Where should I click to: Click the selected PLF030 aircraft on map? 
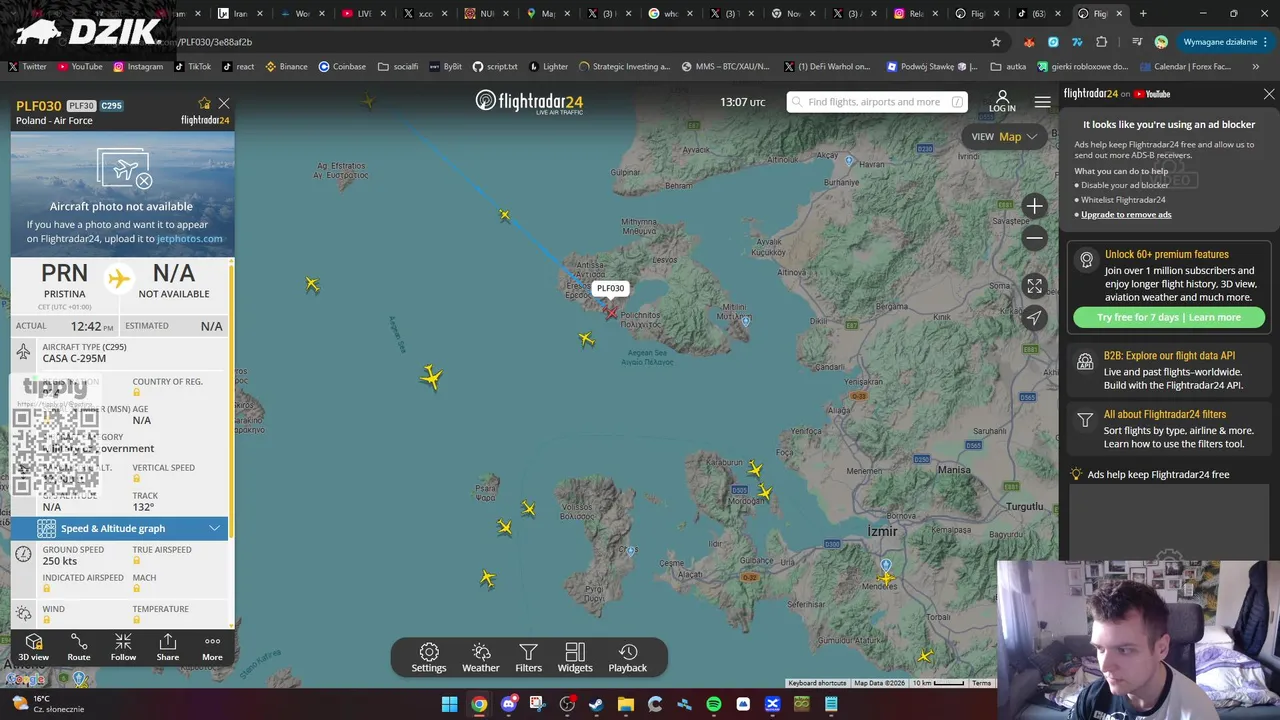click(x=610, y=313)
